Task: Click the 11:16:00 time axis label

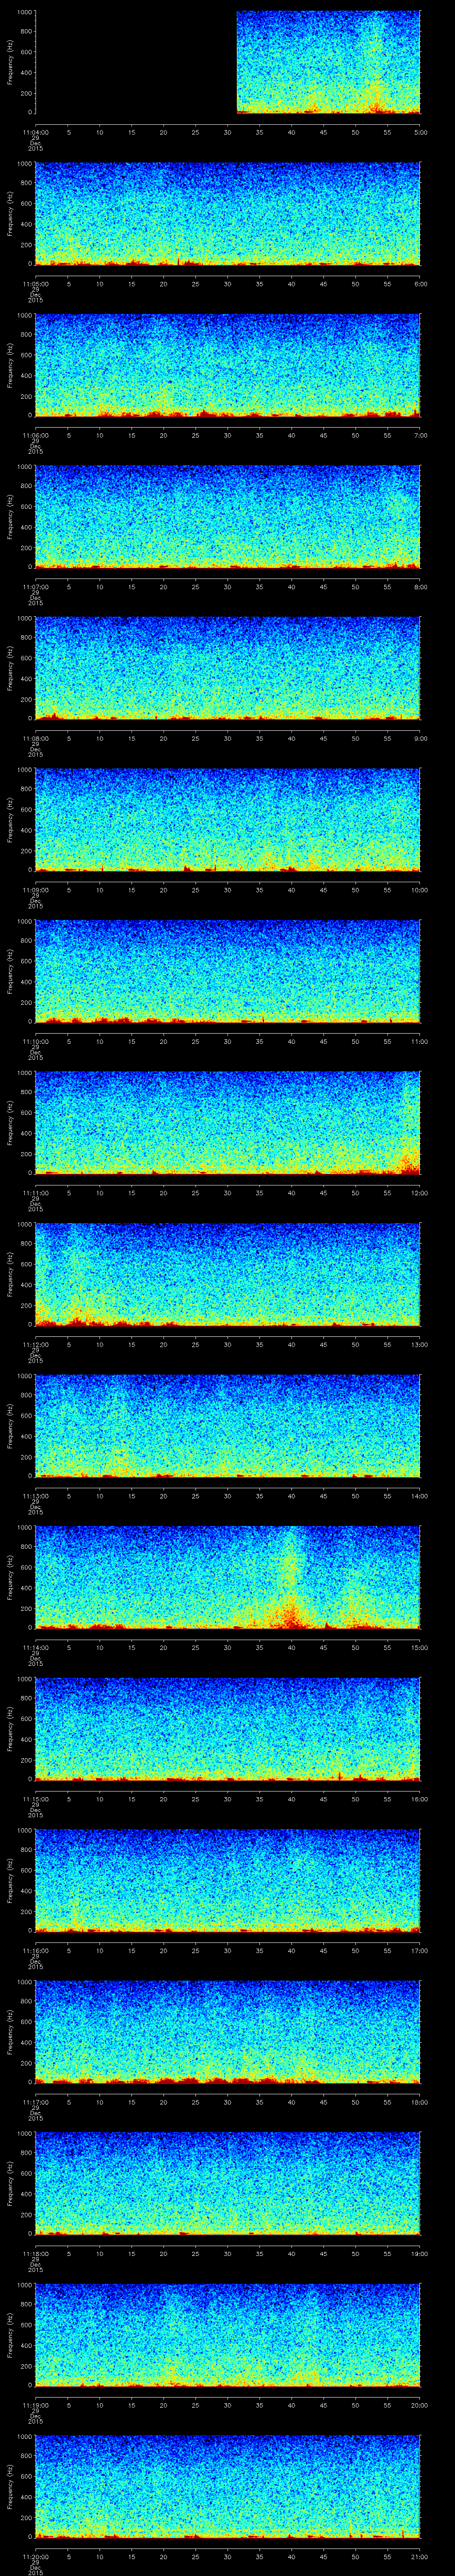Action: click(x=35, y=1950)
